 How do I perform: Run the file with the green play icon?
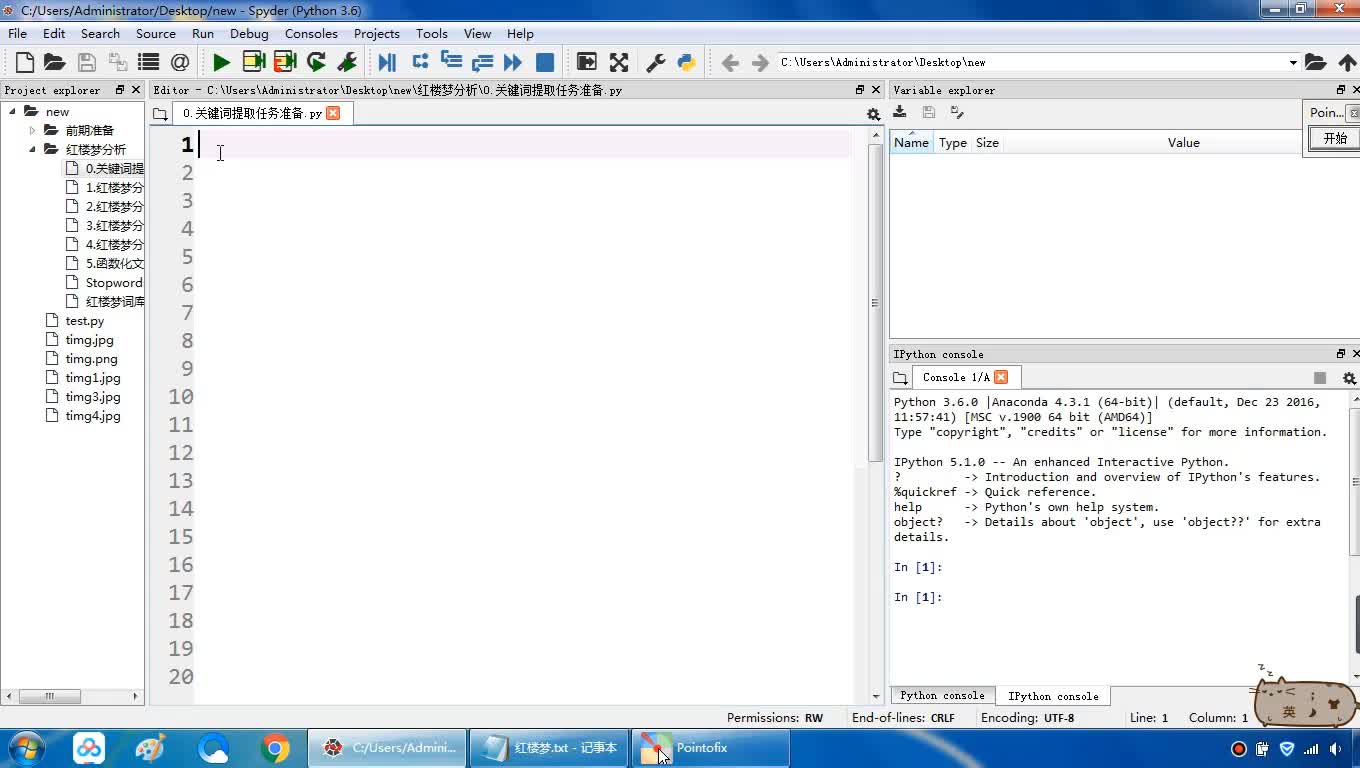[x=221, y=62]
